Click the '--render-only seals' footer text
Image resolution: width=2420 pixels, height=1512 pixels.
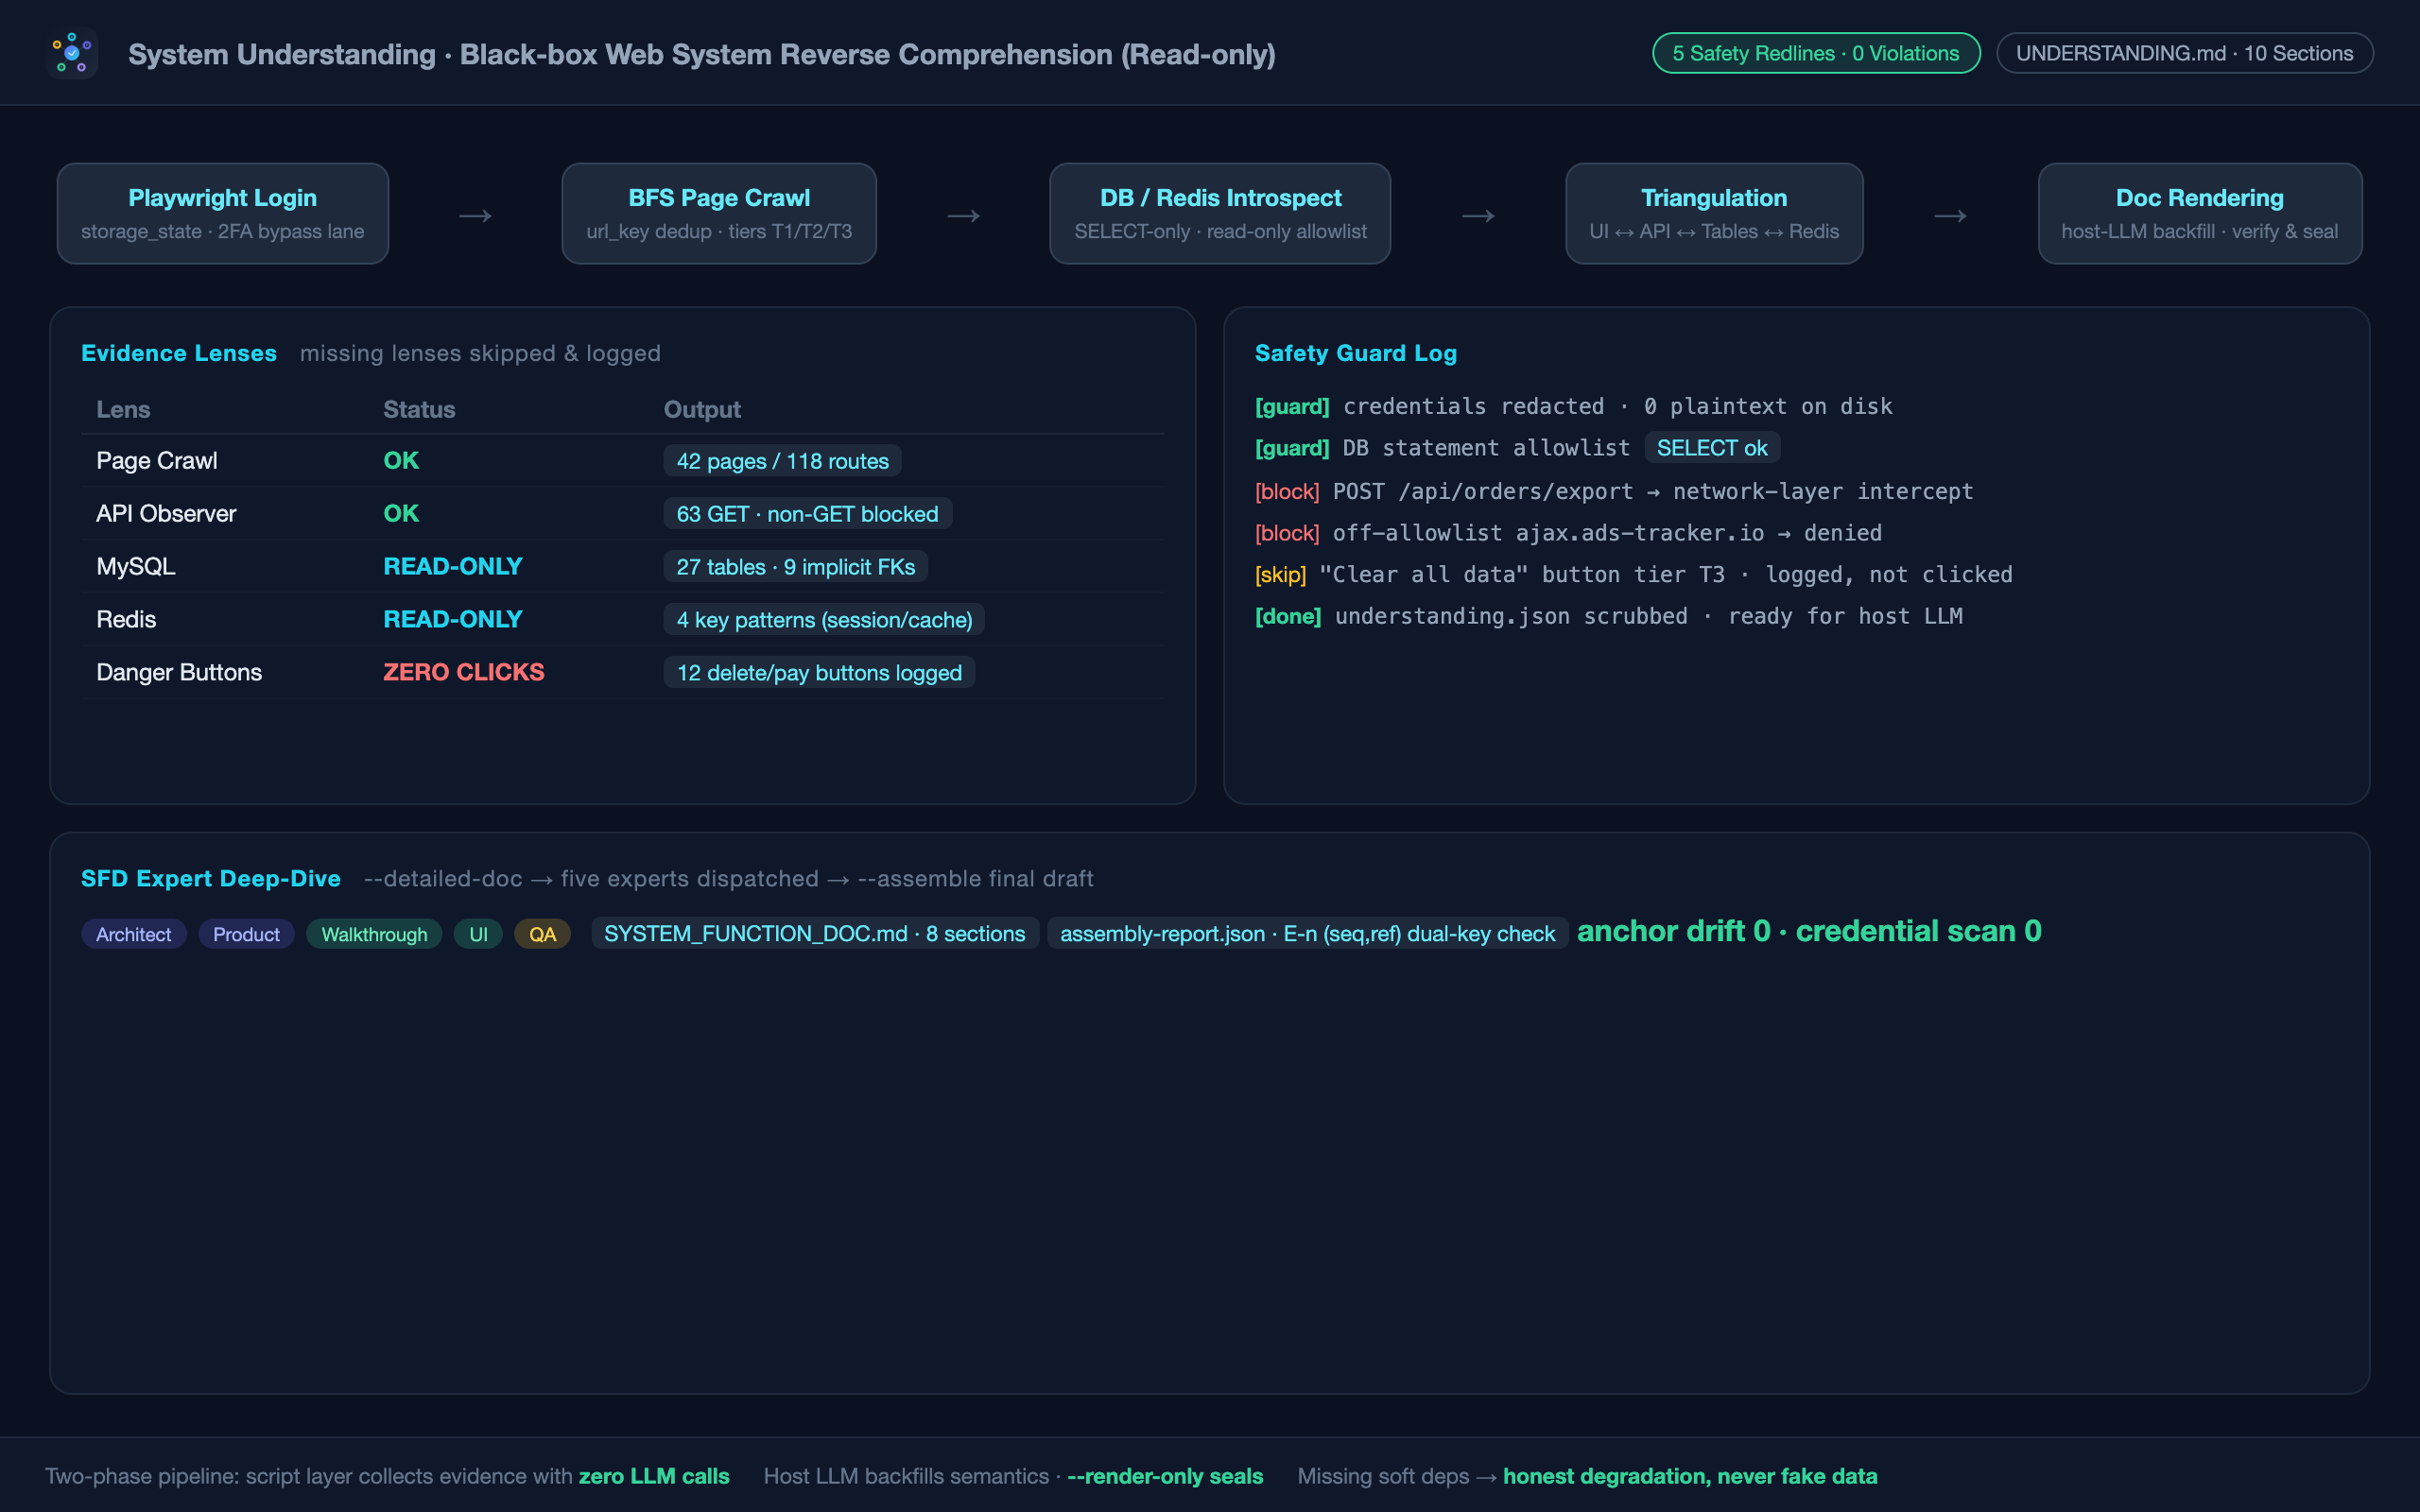pos(1165,1476)
